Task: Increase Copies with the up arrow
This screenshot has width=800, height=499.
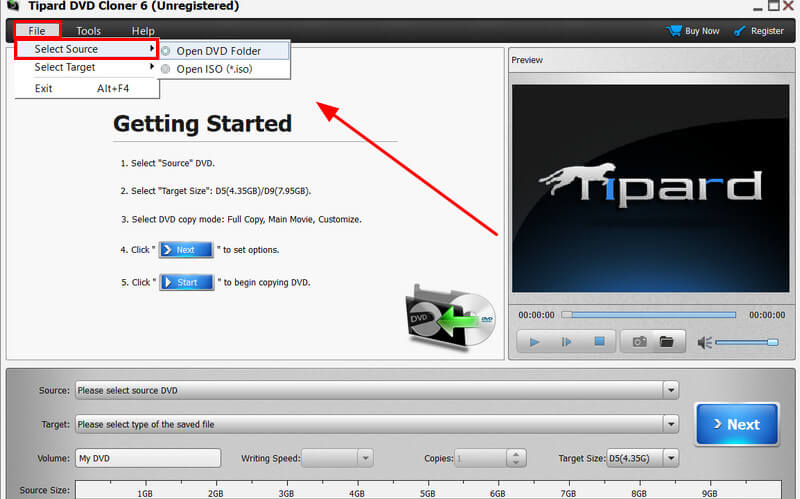Action: [x=516, y=454]
